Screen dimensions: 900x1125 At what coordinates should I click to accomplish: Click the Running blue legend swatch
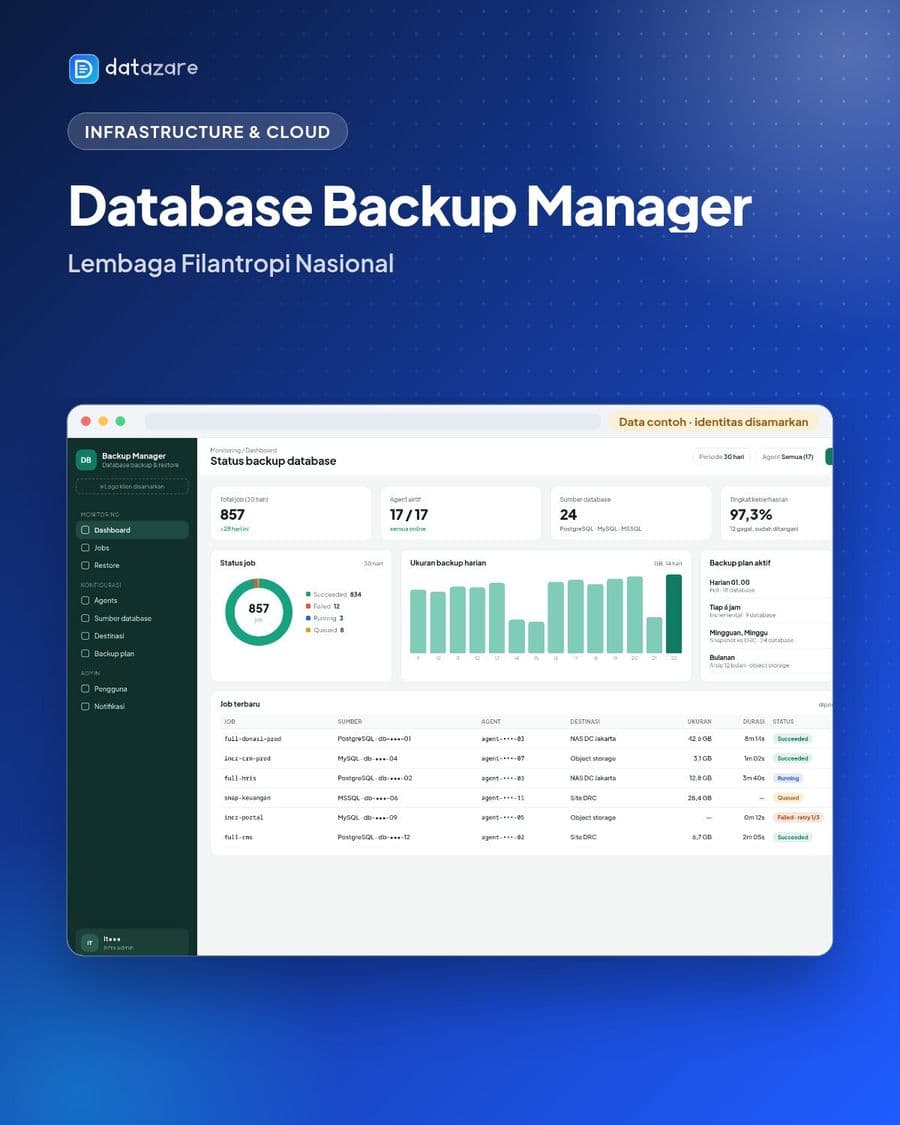point(308,618)
